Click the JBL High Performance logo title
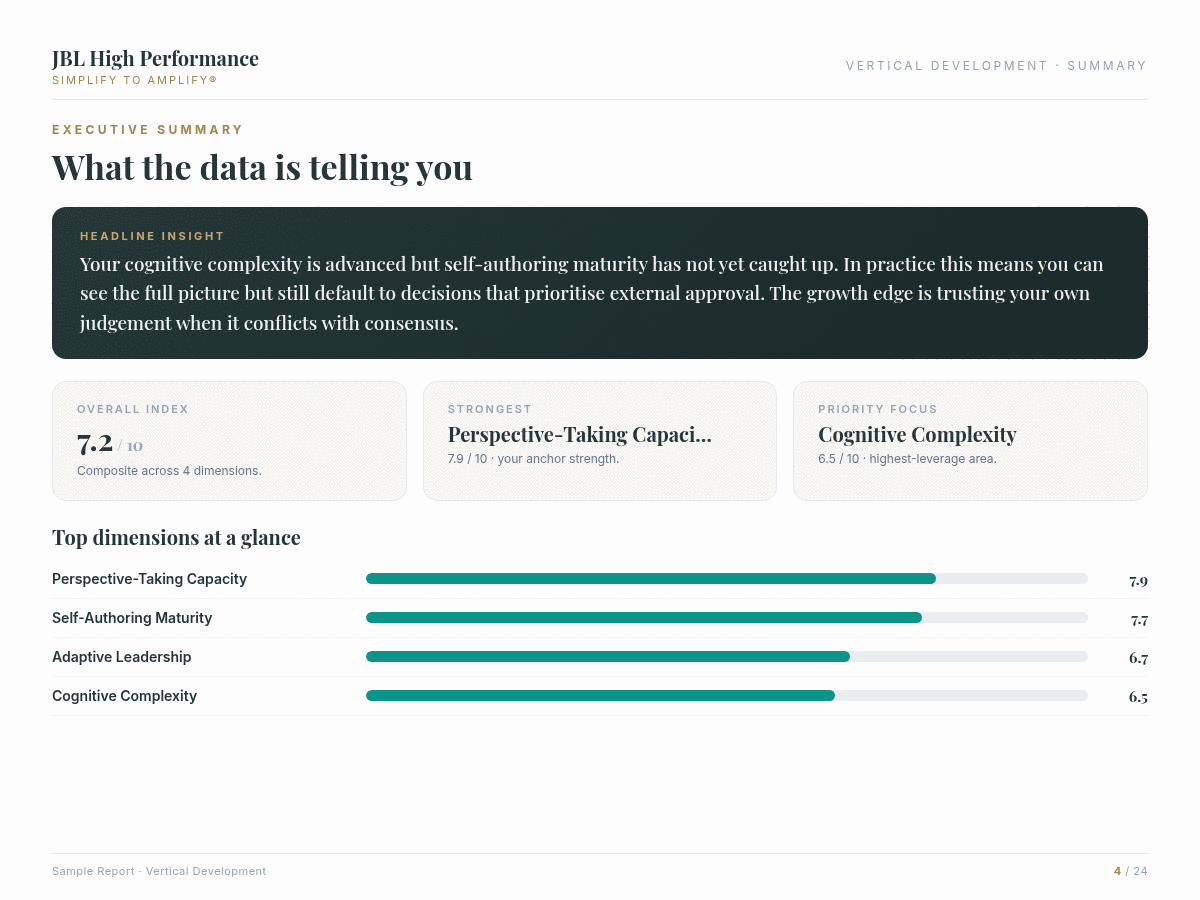Viewport: 1200px width, 900px height. click(155, 58)
